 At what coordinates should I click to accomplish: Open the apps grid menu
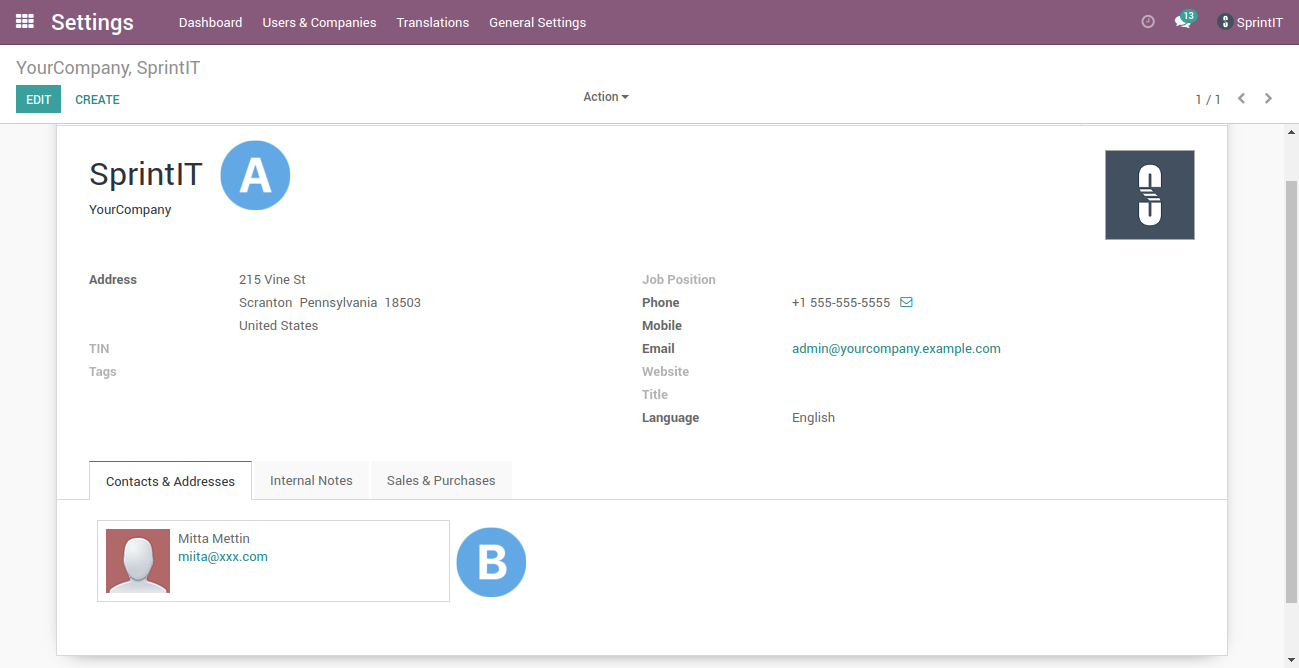coord(26,21)
